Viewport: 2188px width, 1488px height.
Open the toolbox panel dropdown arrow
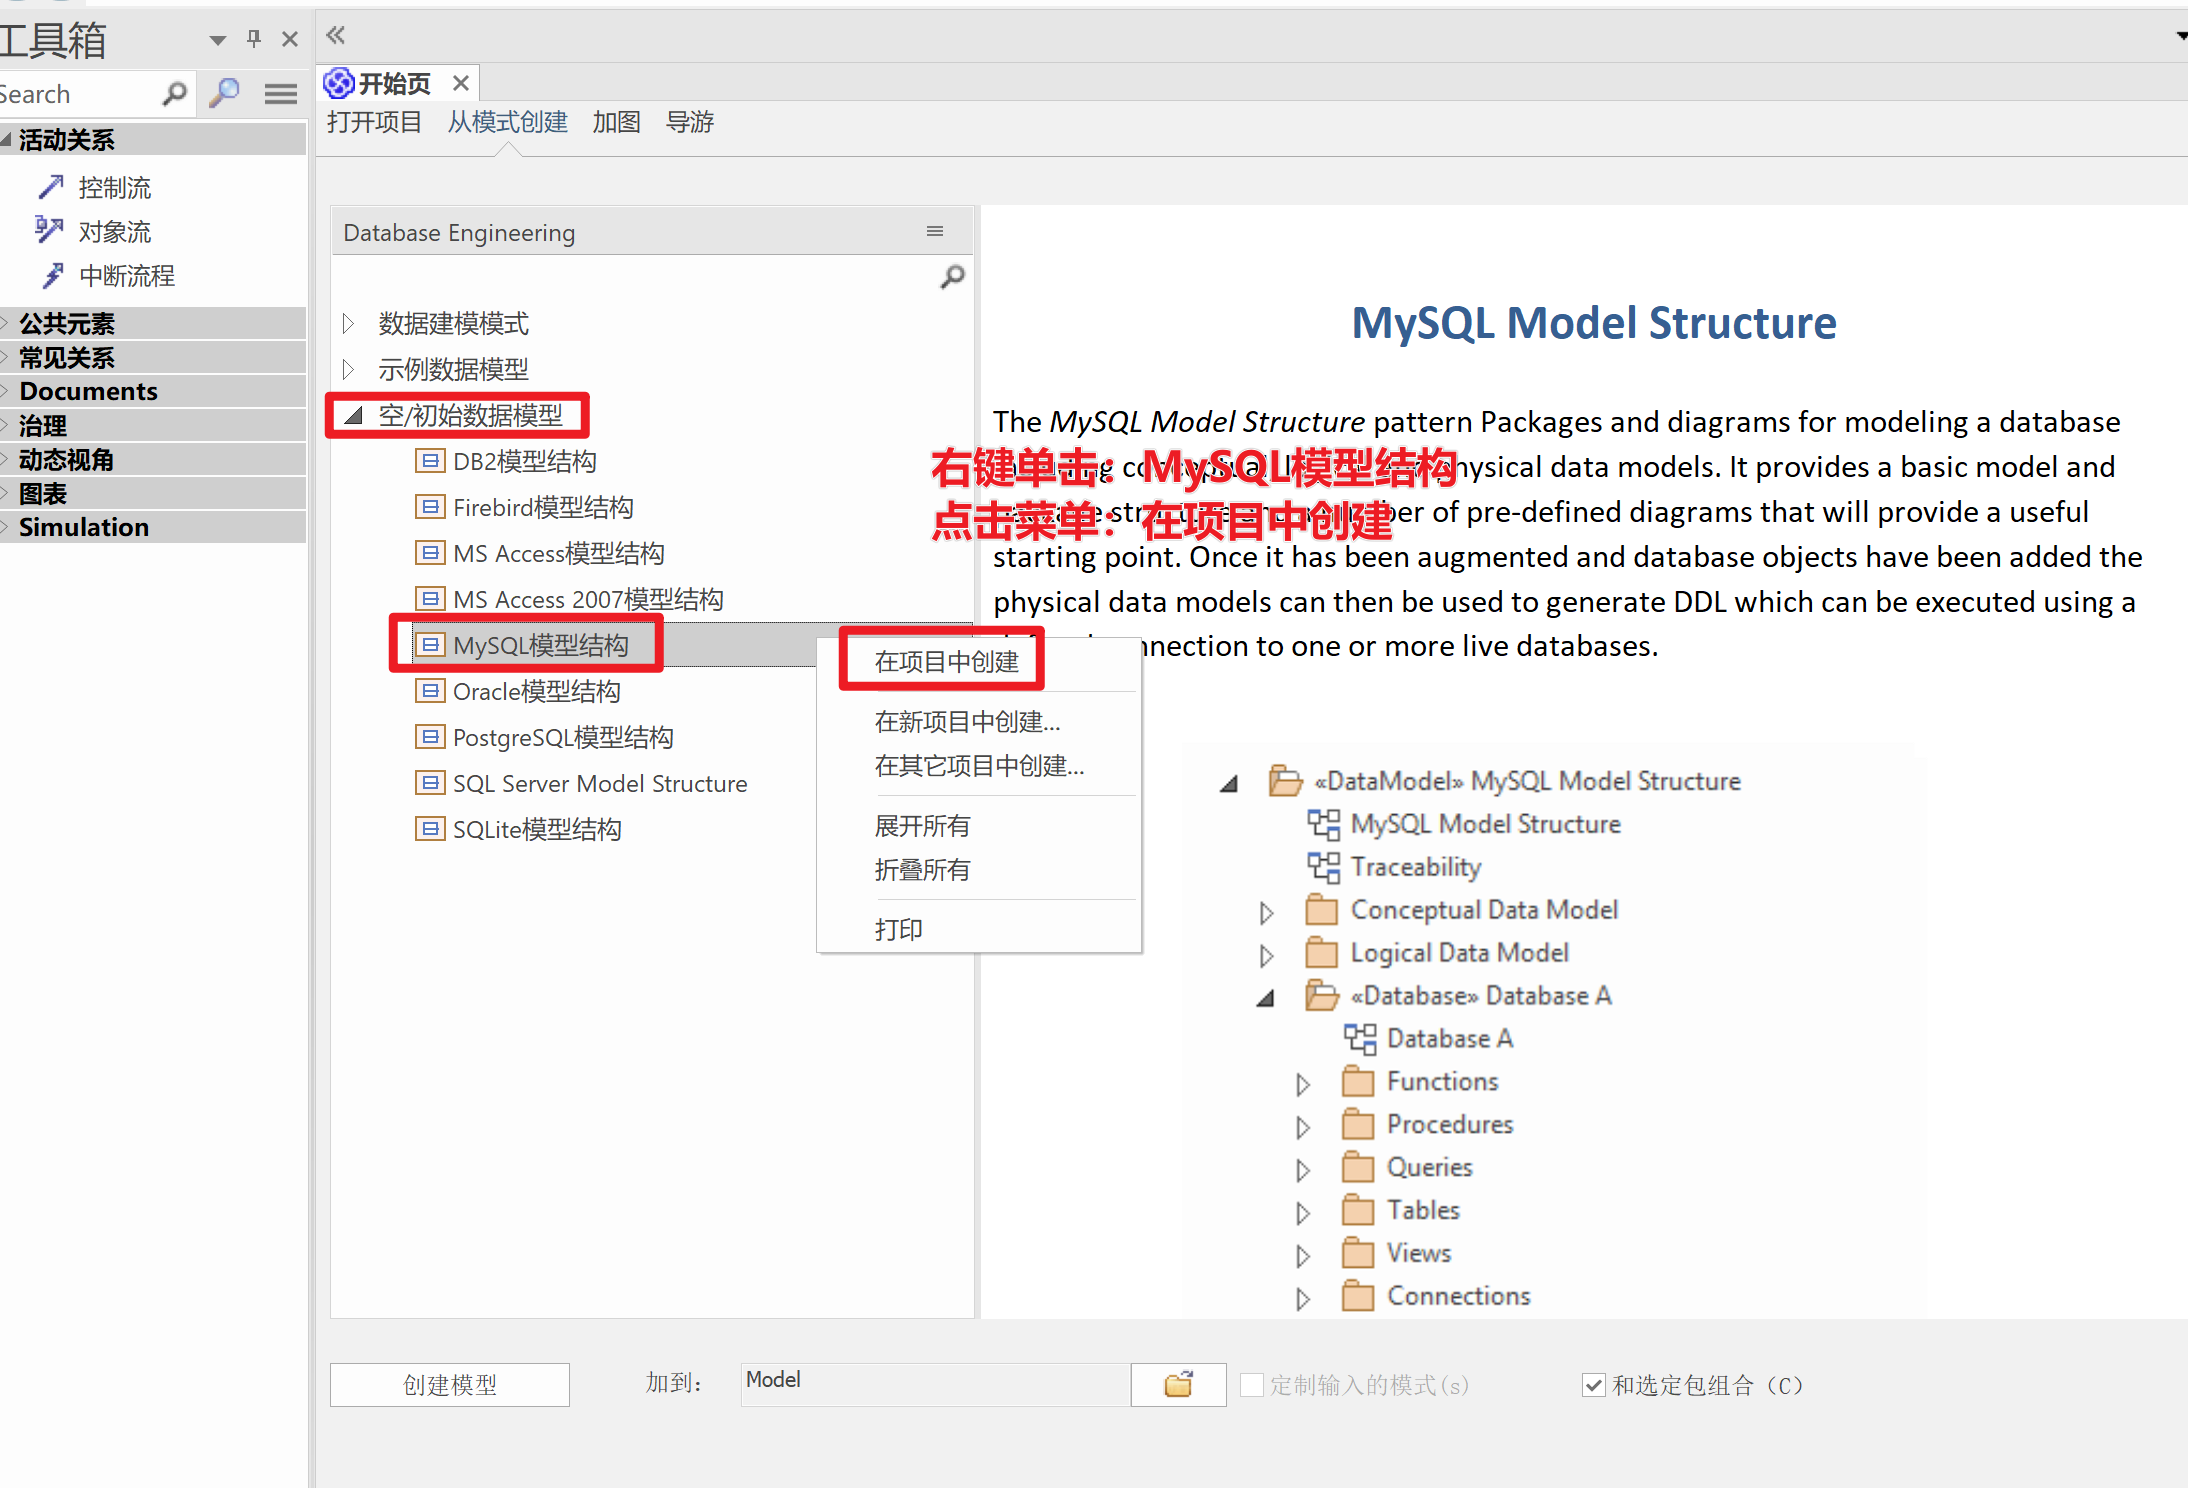click(217, 40)
